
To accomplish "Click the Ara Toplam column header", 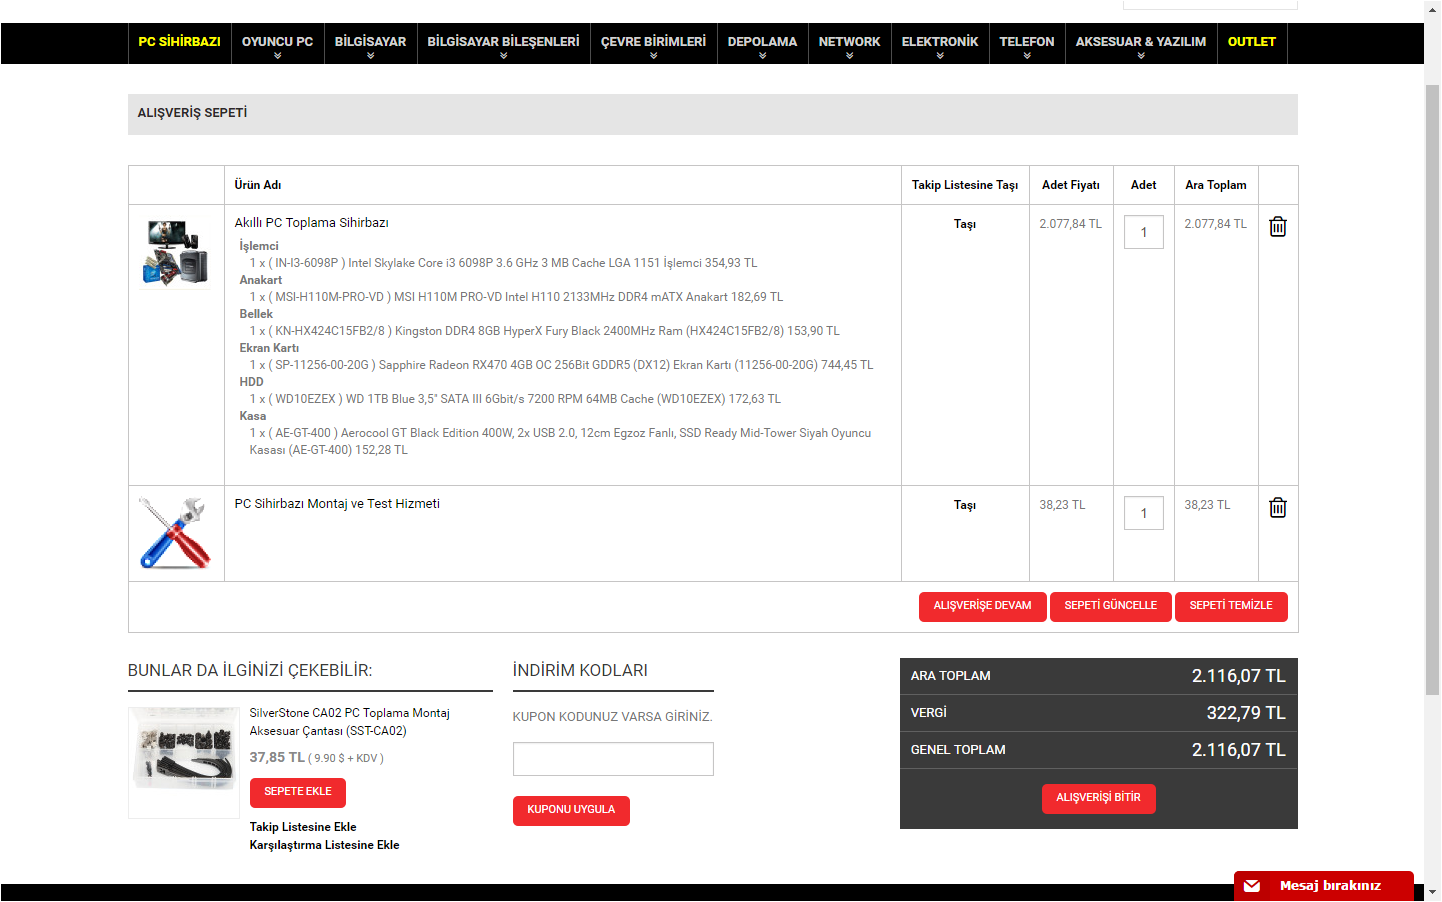I will 1216,185.
